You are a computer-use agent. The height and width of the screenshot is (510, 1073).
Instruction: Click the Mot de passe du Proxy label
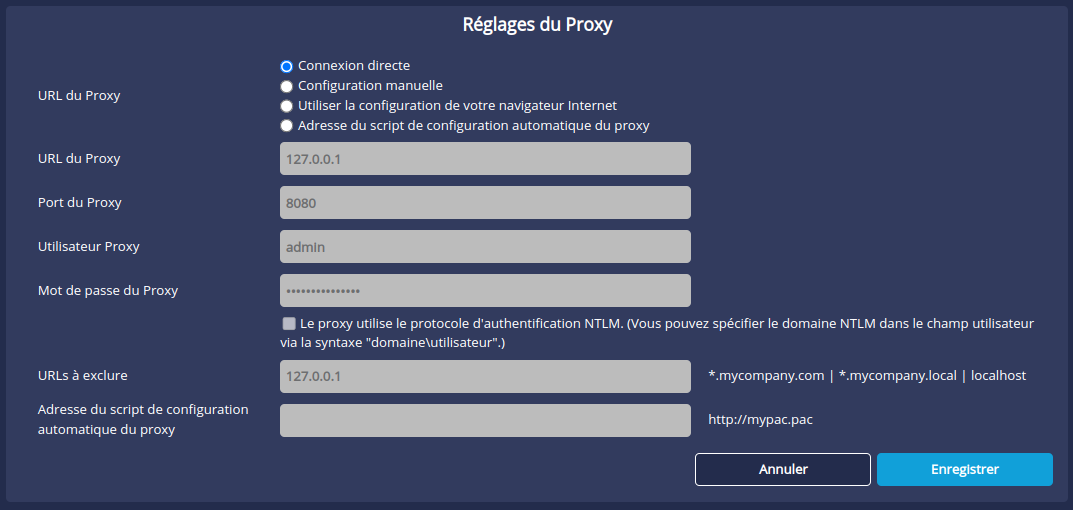(107, 290)
